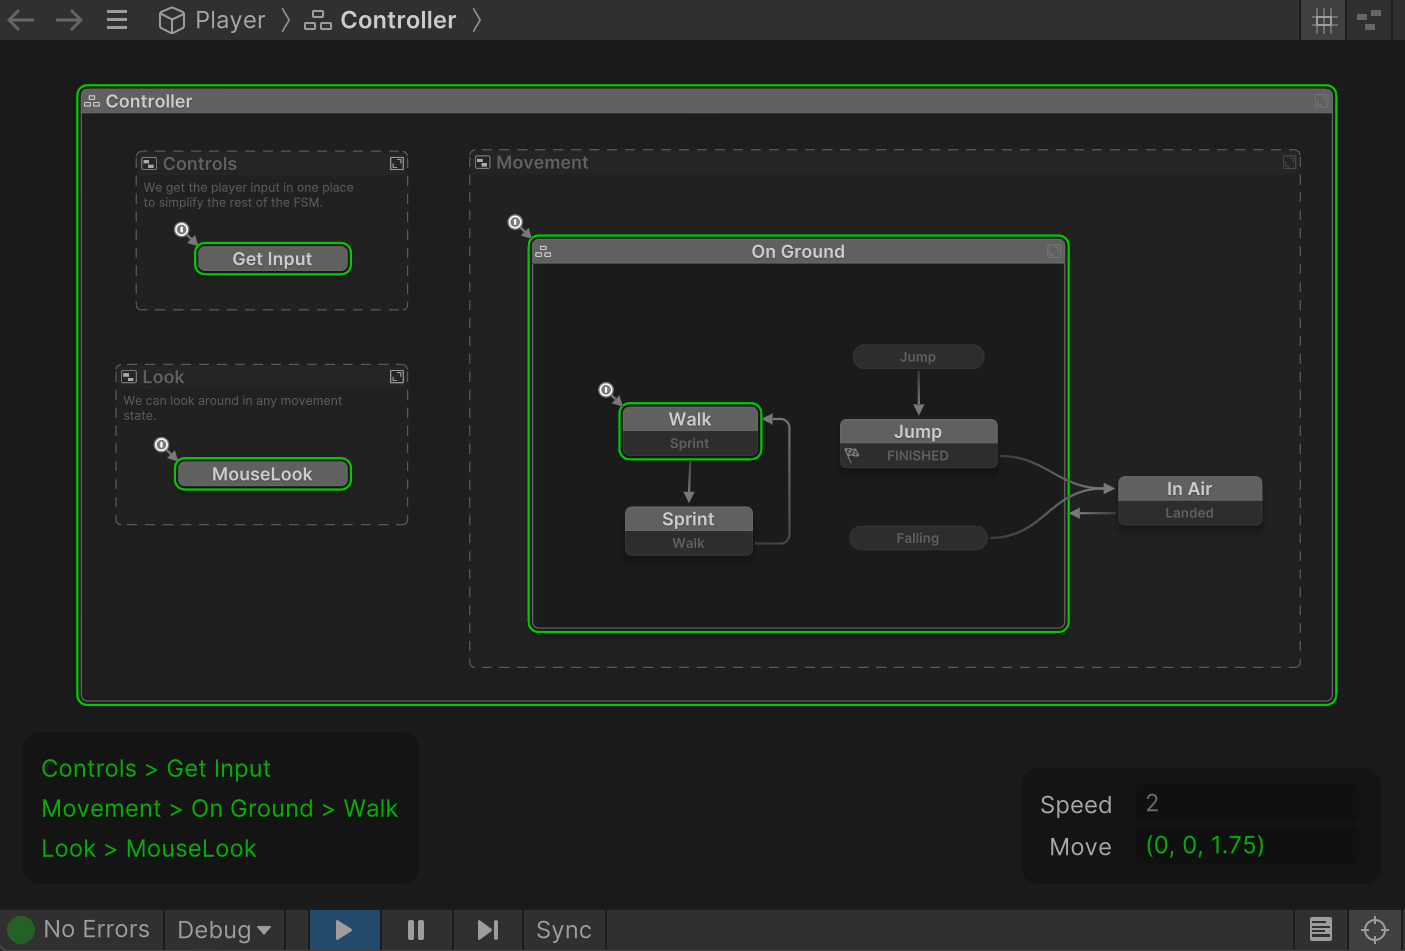Click the Sprint transition under Walk
This screenshot has width=1405, height=951.
pos(690,444)
